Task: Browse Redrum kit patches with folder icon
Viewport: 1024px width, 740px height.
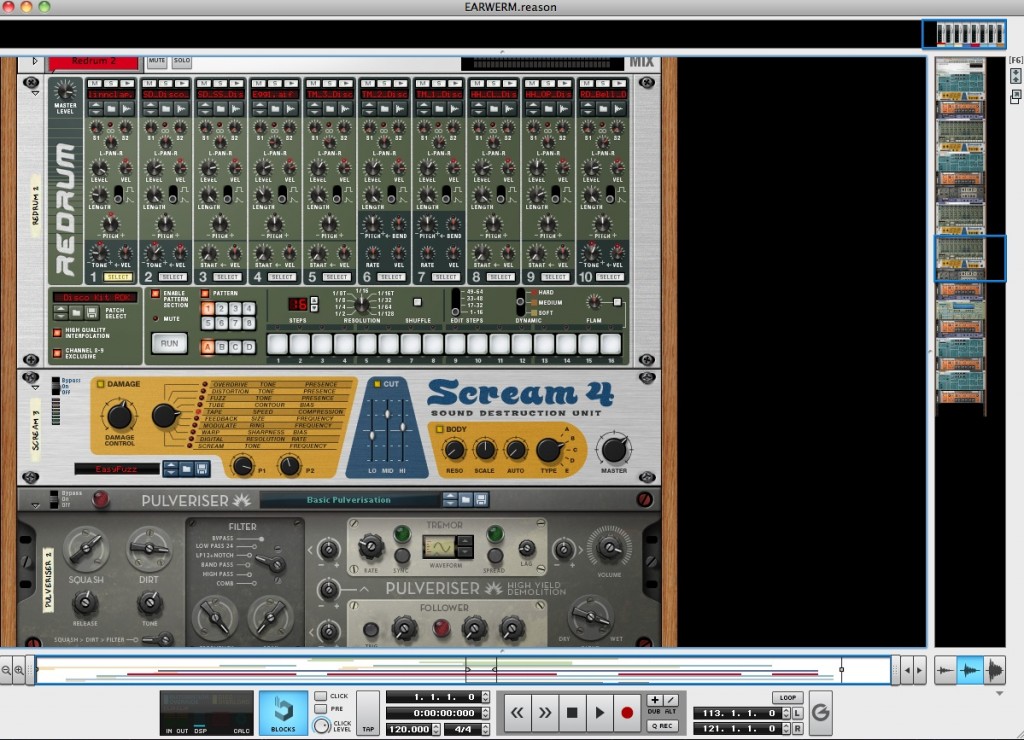Action: point(76,313)
